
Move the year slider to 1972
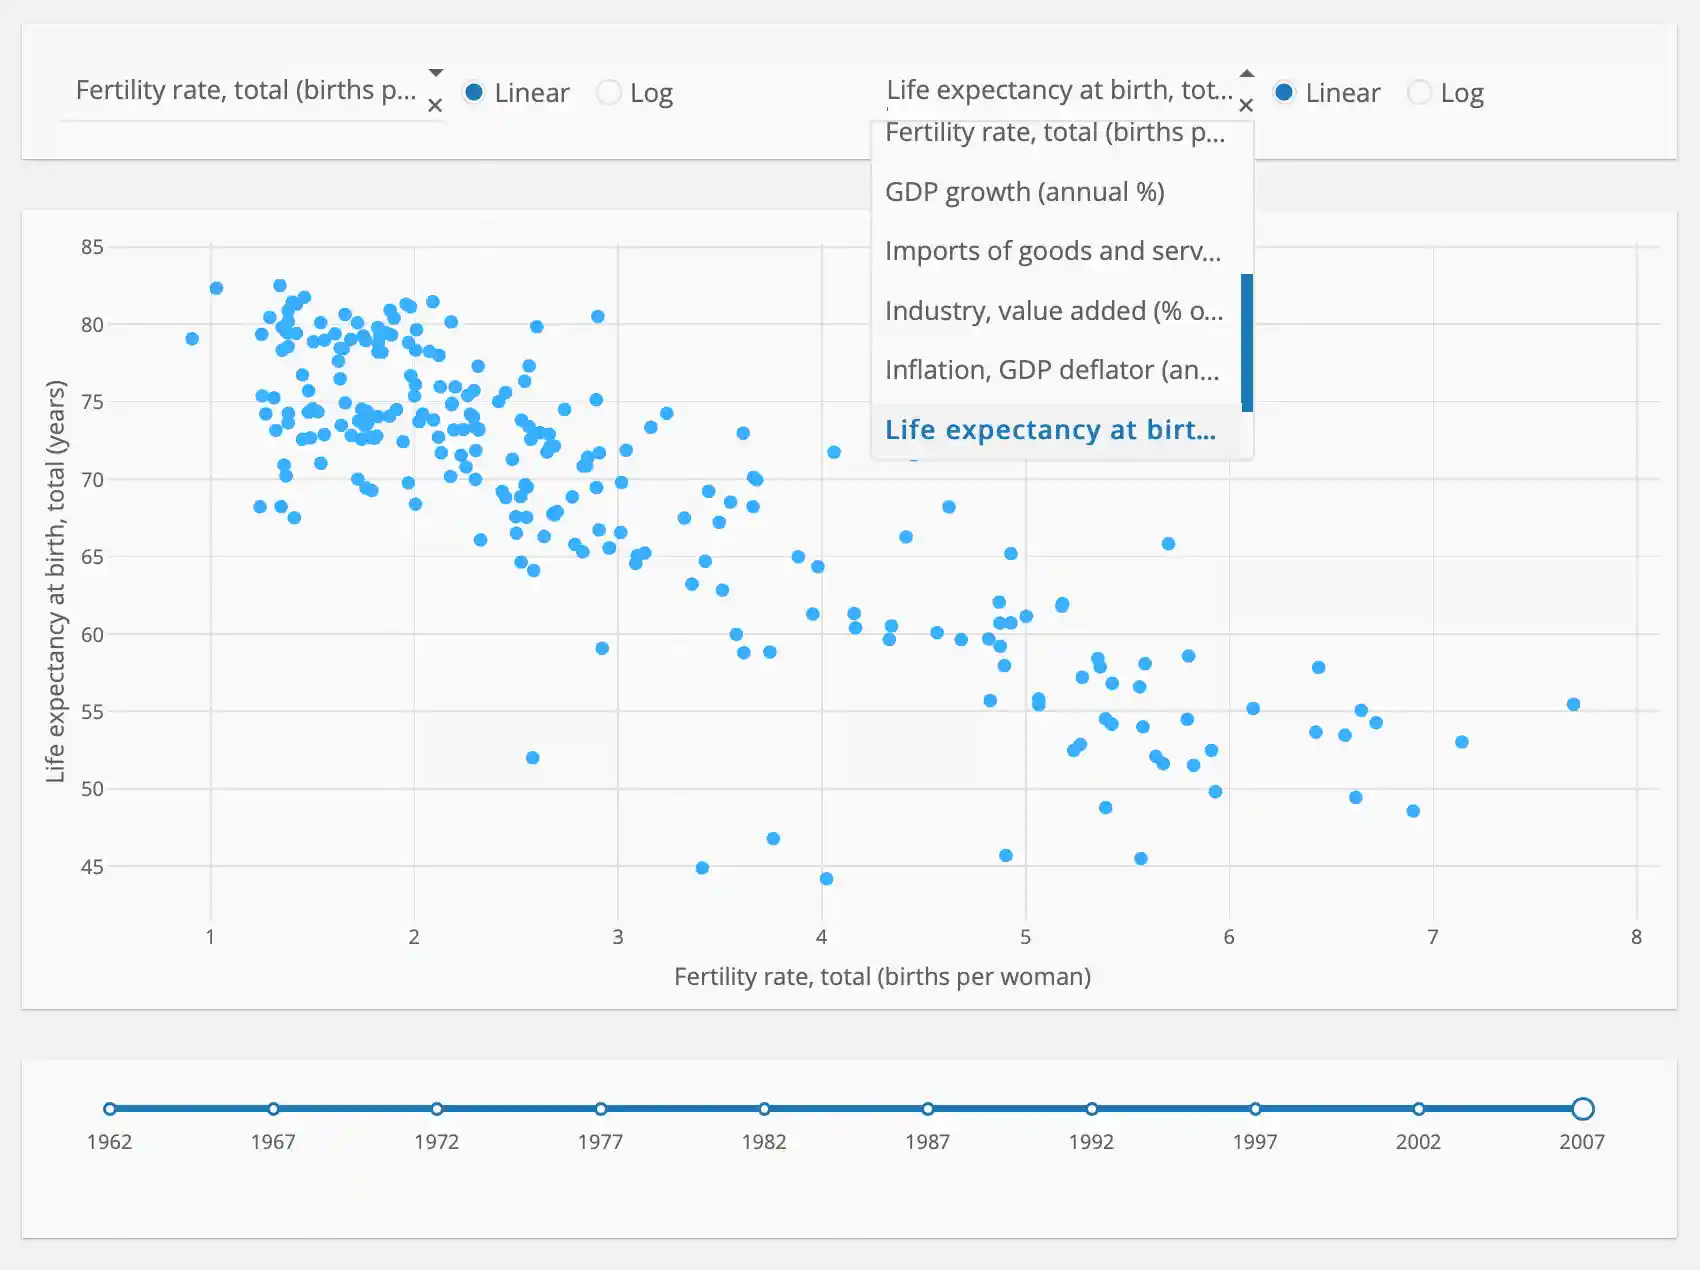pos(437,1109)
